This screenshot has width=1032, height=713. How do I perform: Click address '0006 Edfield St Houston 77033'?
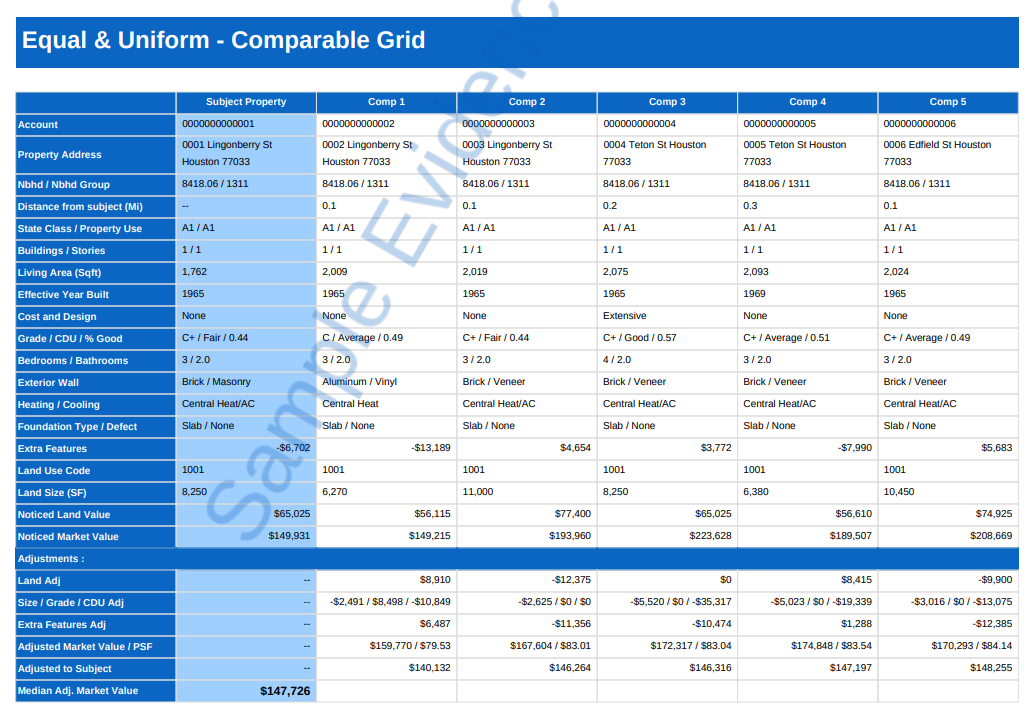937,153
